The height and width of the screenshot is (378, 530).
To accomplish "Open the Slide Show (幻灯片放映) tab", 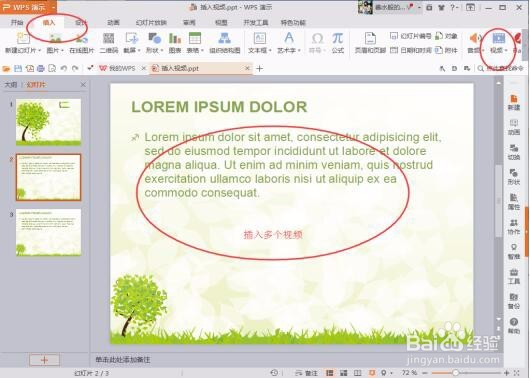I will 151,23.
